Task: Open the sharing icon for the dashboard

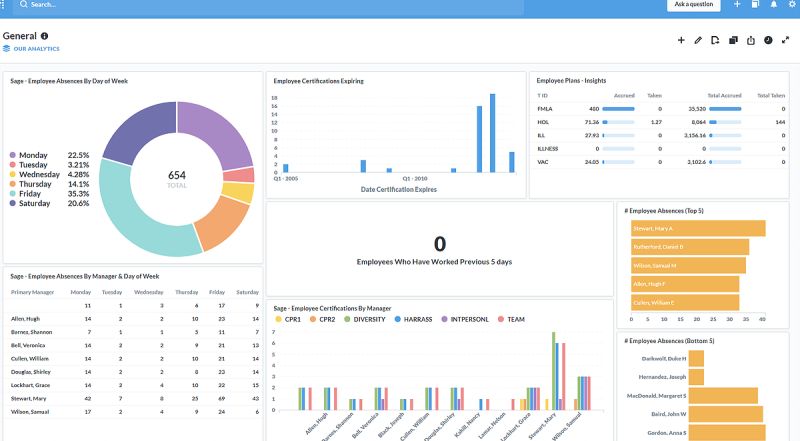Action: click(x=751, y=40)
